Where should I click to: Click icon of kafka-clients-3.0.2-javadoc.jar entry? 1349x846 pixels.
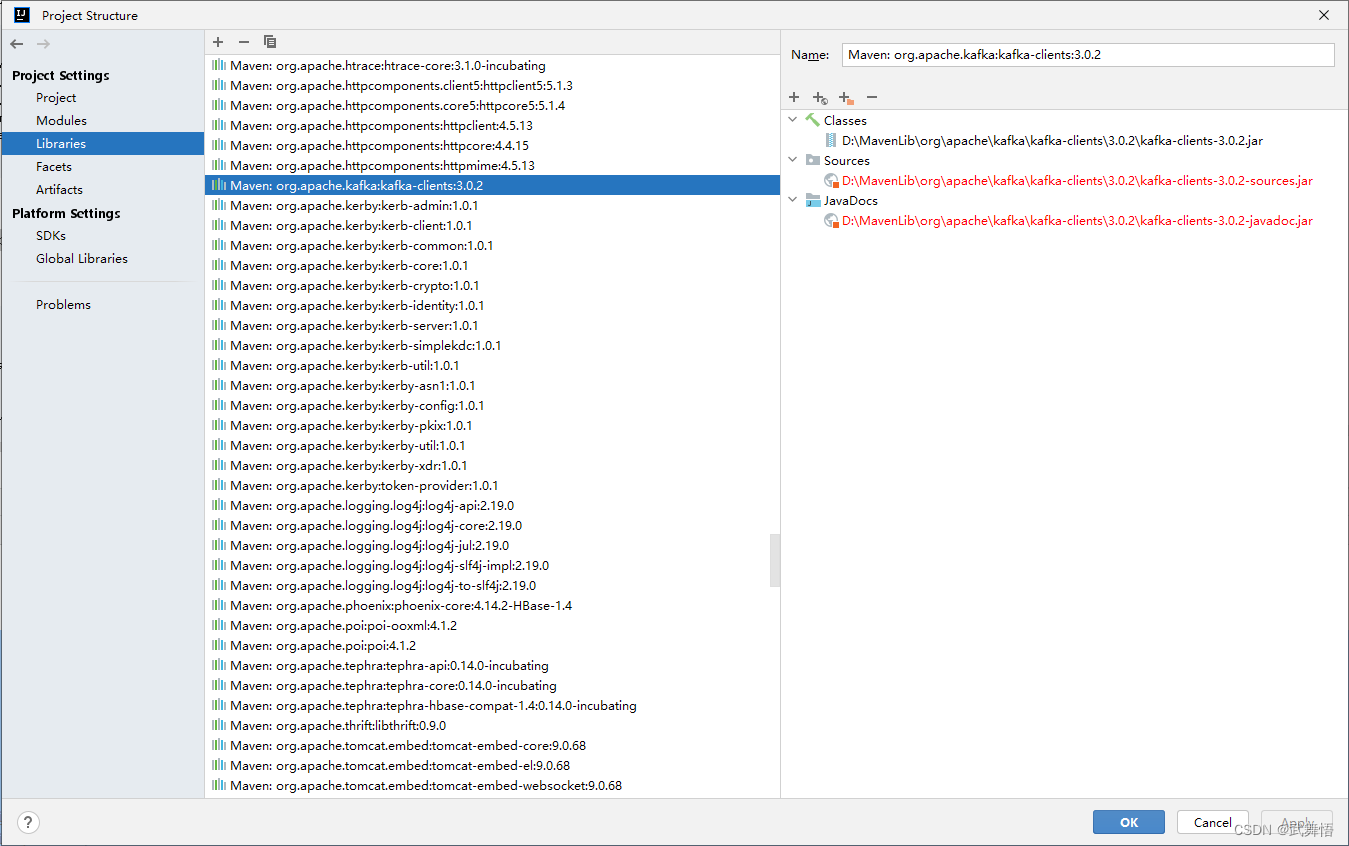[831, 220]
